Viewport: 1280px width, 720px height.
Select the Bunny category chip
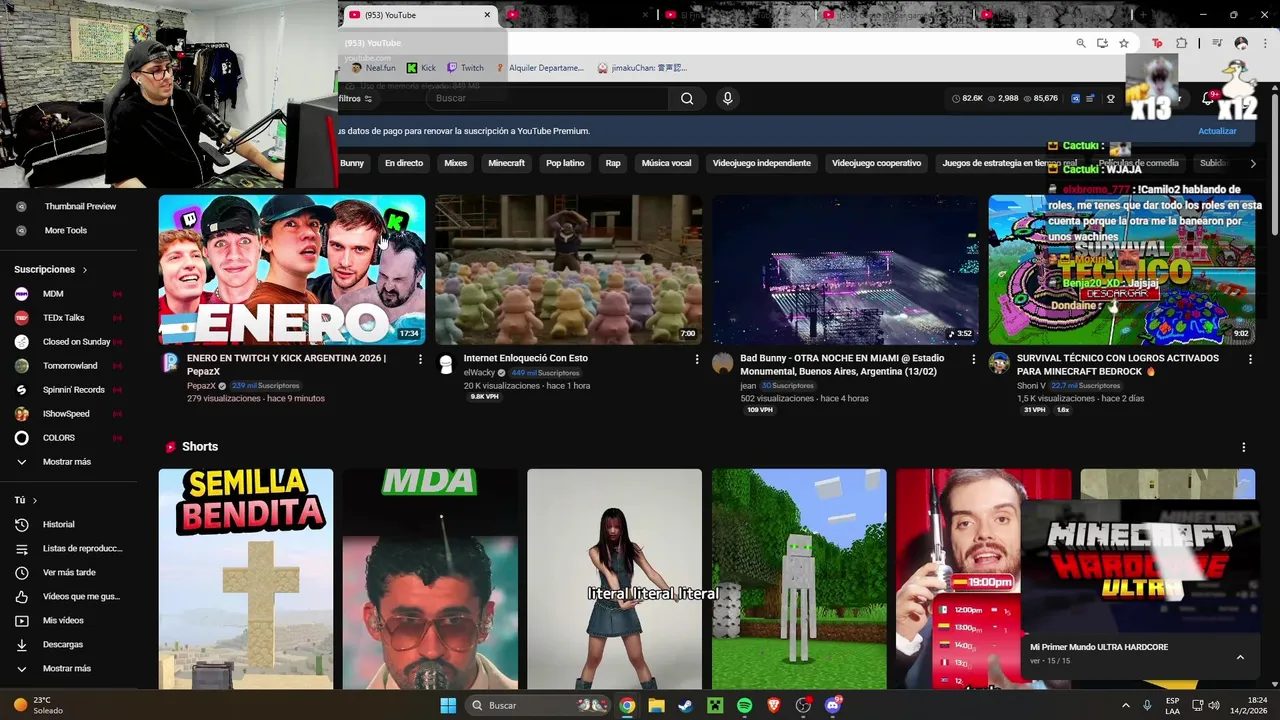[351, 163]
